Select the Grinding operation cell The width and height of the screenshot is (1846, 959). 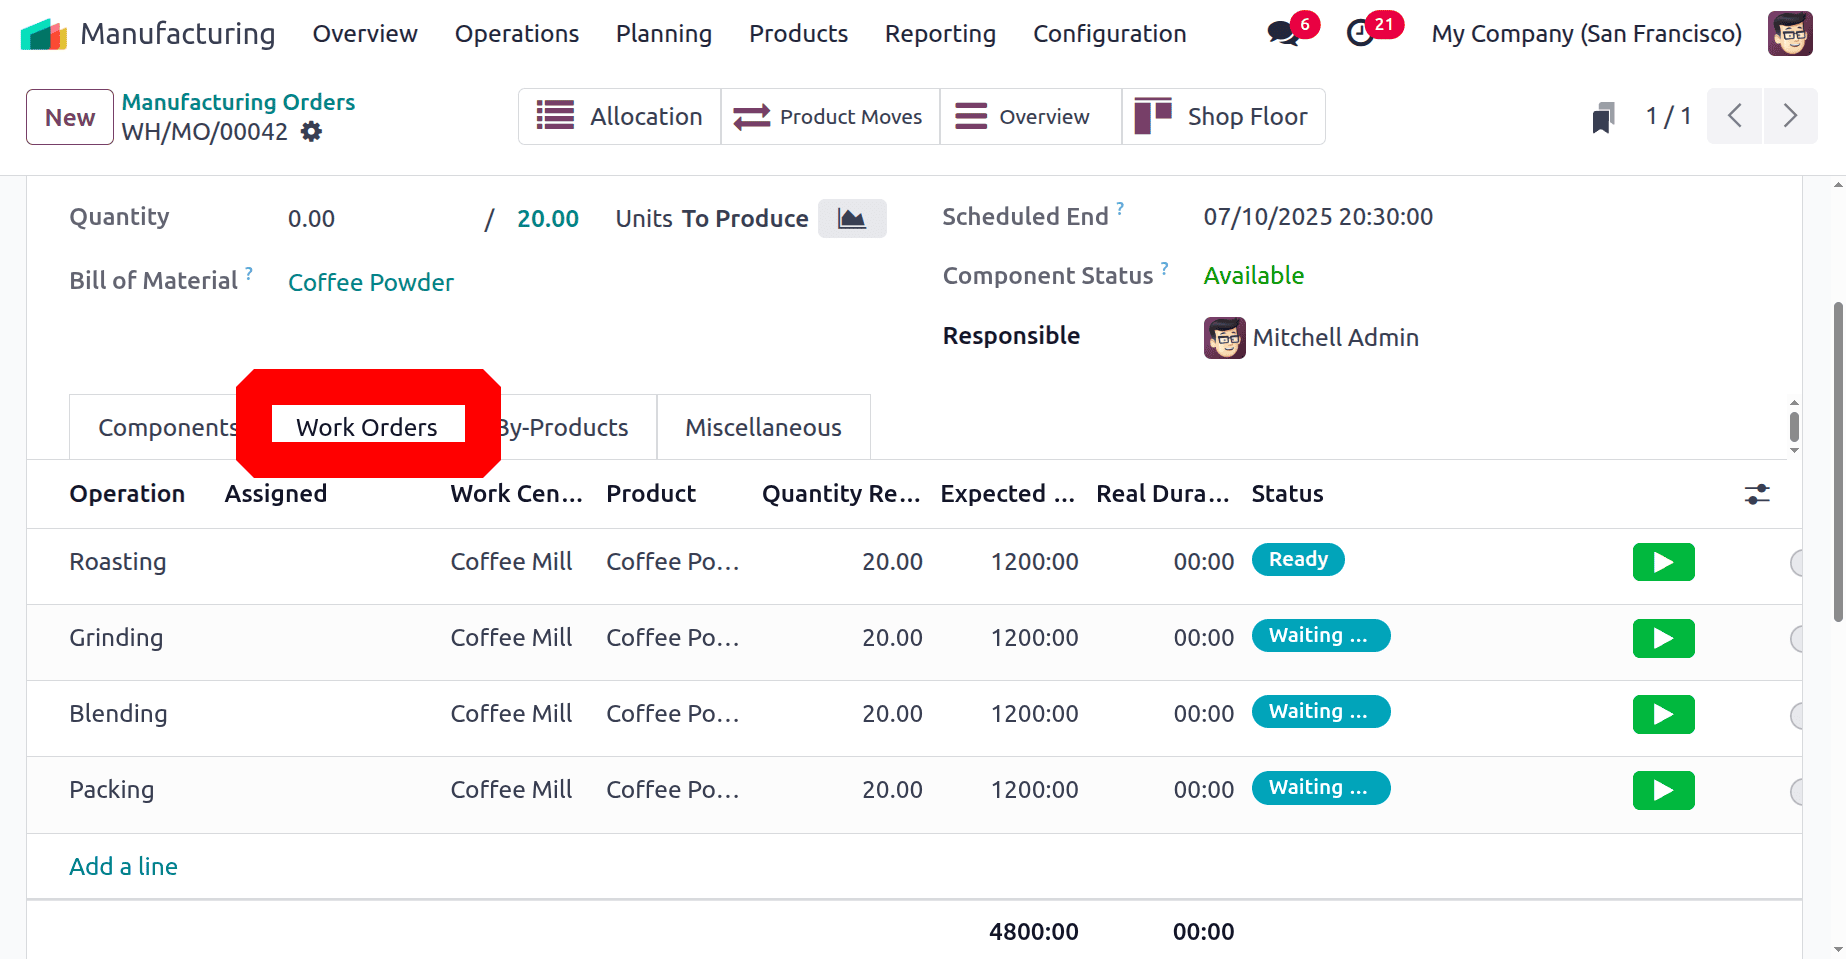tap(116, 638)
